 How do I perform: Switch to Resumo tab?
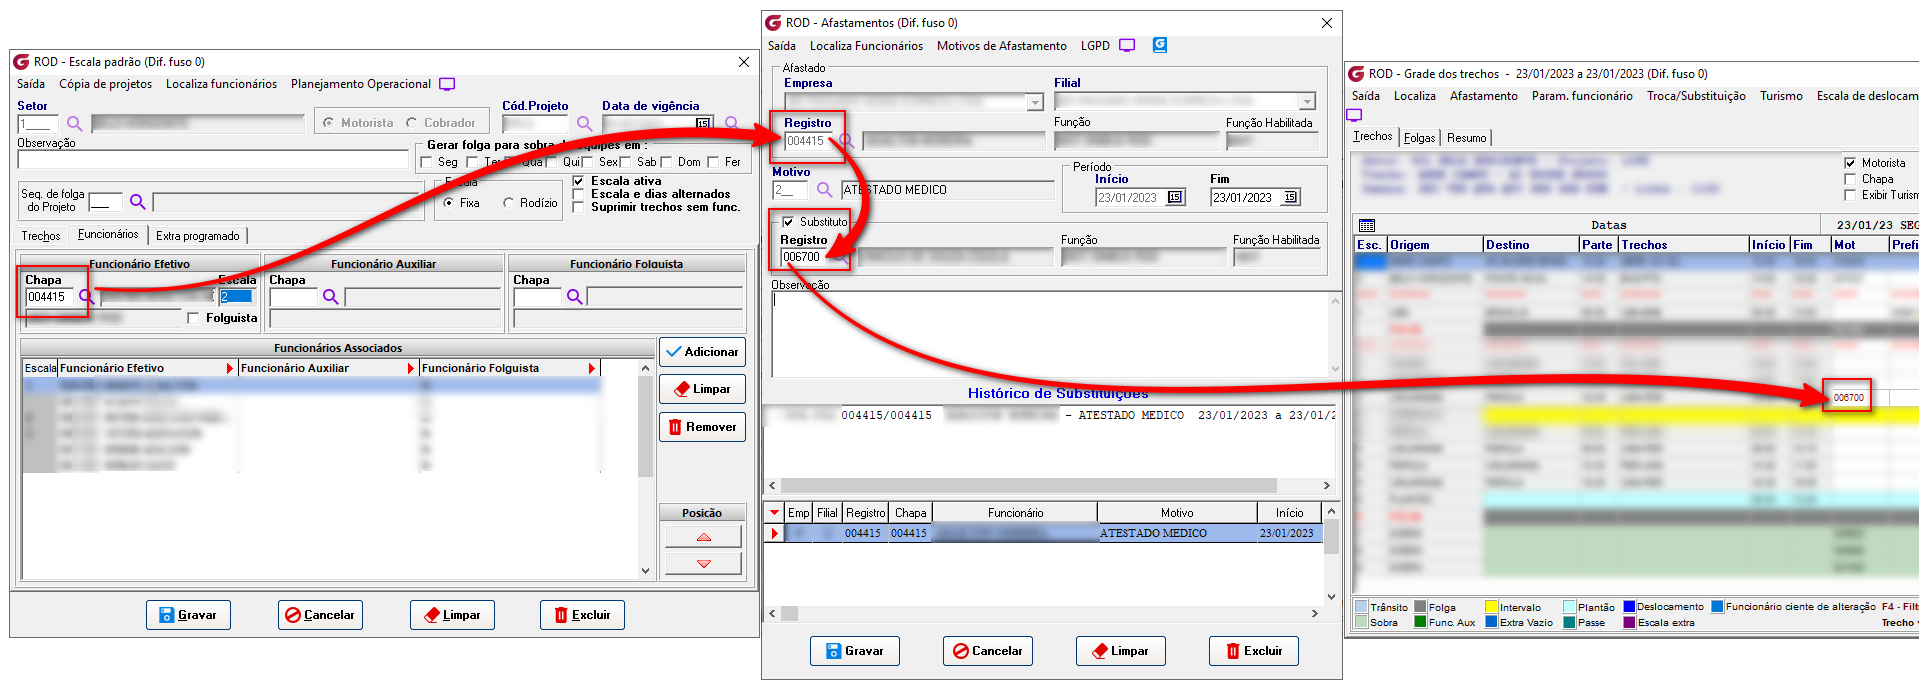[x=1466, y=138]
